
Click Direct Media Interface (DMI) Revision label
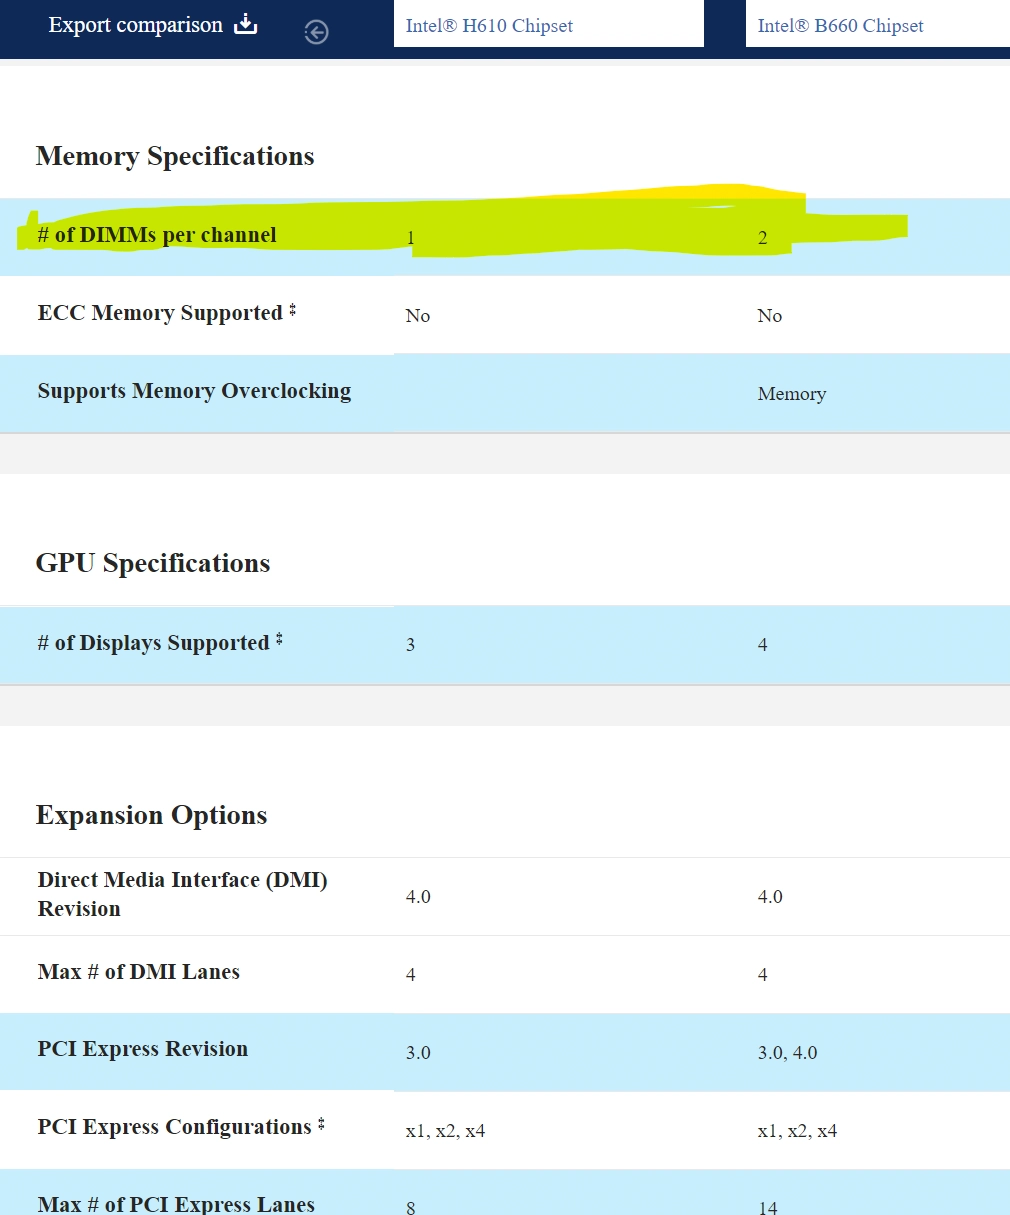[182, 894]
